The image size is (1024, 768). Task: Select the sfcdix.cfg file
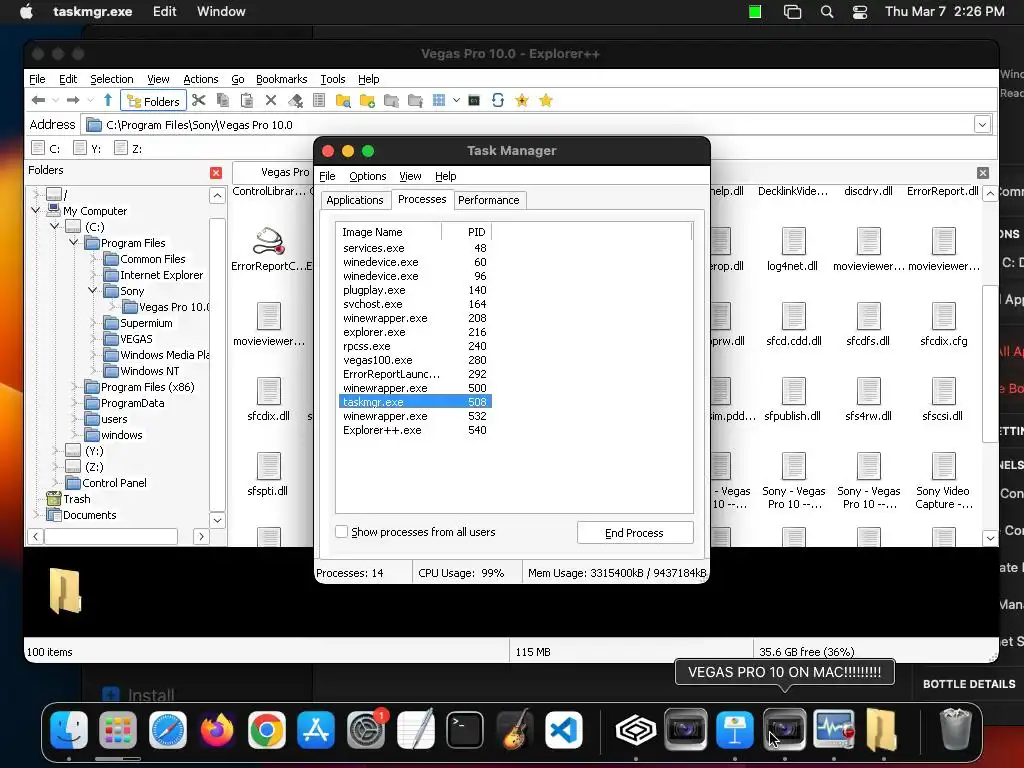(944, 325)
